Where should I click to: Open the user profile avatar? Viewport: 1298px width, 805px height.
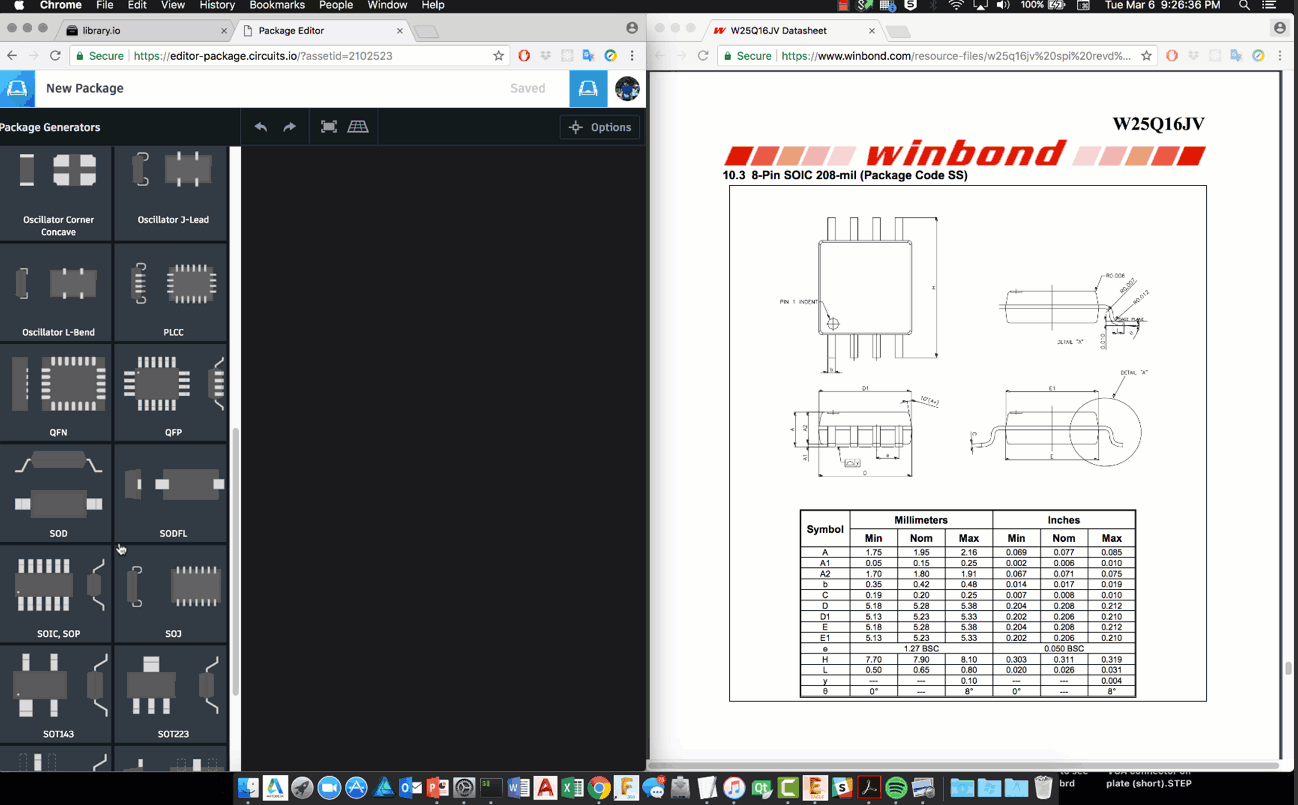pyautogui.click(x=627, y=89)
